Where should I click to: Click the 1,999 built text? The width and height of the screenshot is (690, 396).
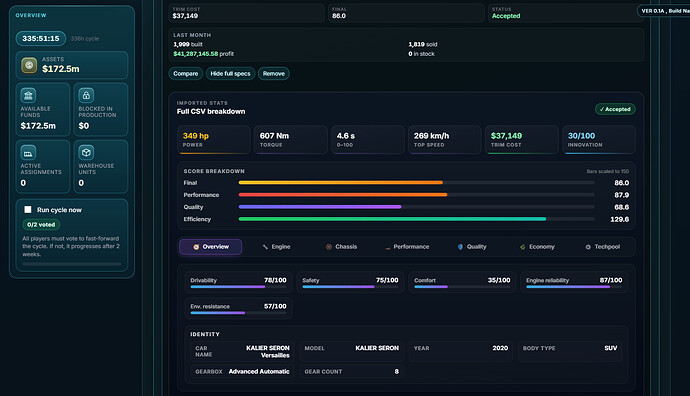(188, 44)
